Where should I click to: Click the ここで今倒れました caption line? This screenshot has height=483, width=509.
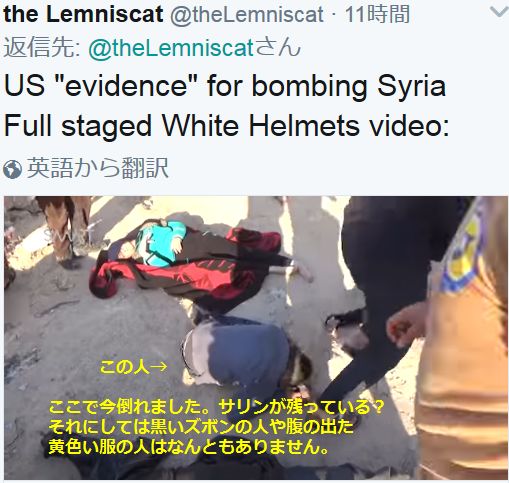(x=217, y=407)
